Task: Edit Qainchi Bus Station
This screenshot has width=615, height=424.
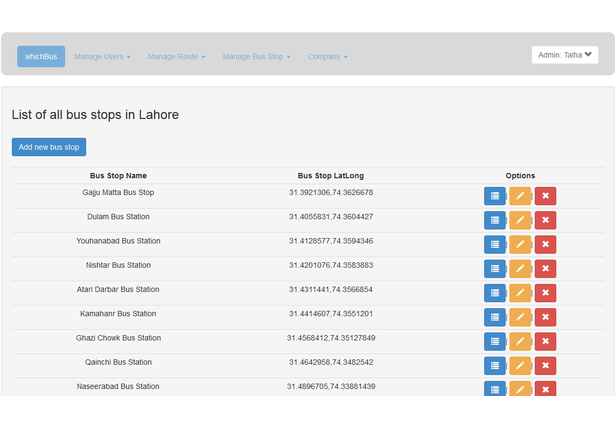Action: coord(520,366)
